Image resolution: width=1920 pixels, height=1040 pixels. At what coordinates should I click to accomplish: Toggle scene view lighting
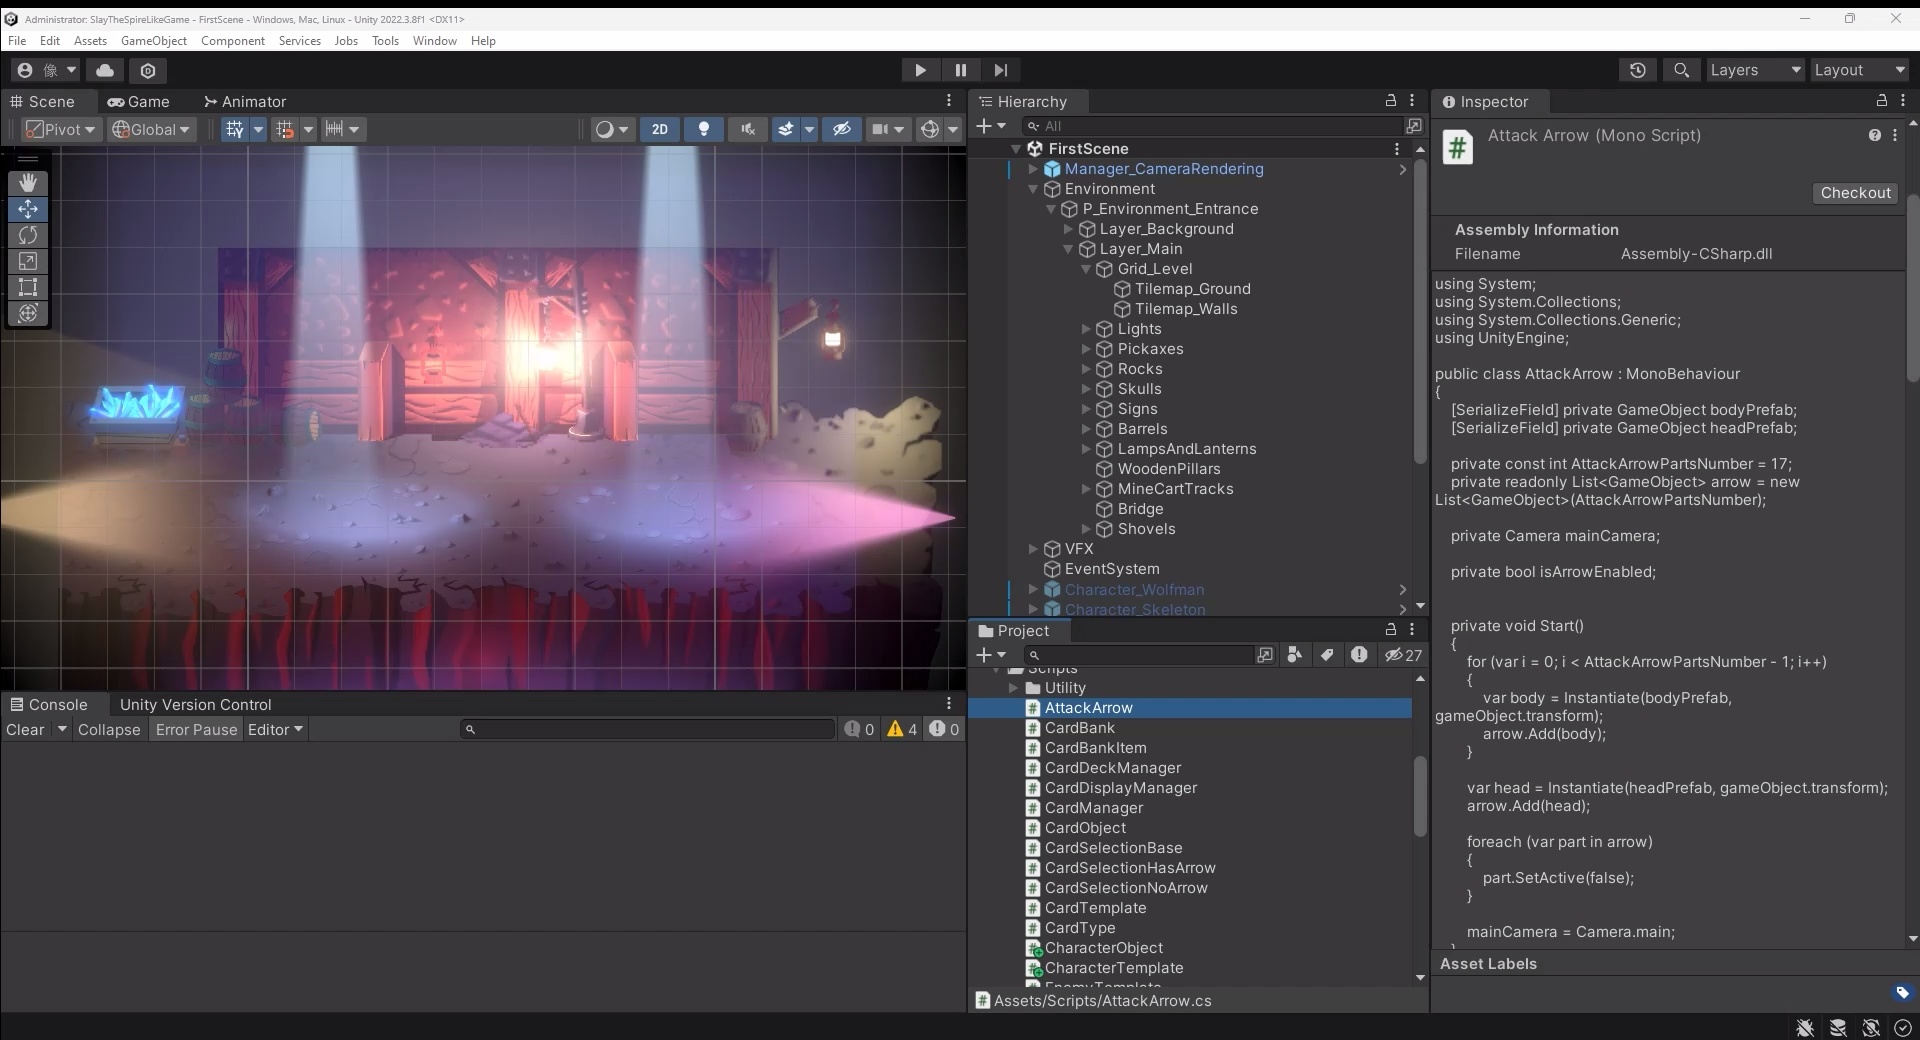pyautogui.click(x=703, y=129)
